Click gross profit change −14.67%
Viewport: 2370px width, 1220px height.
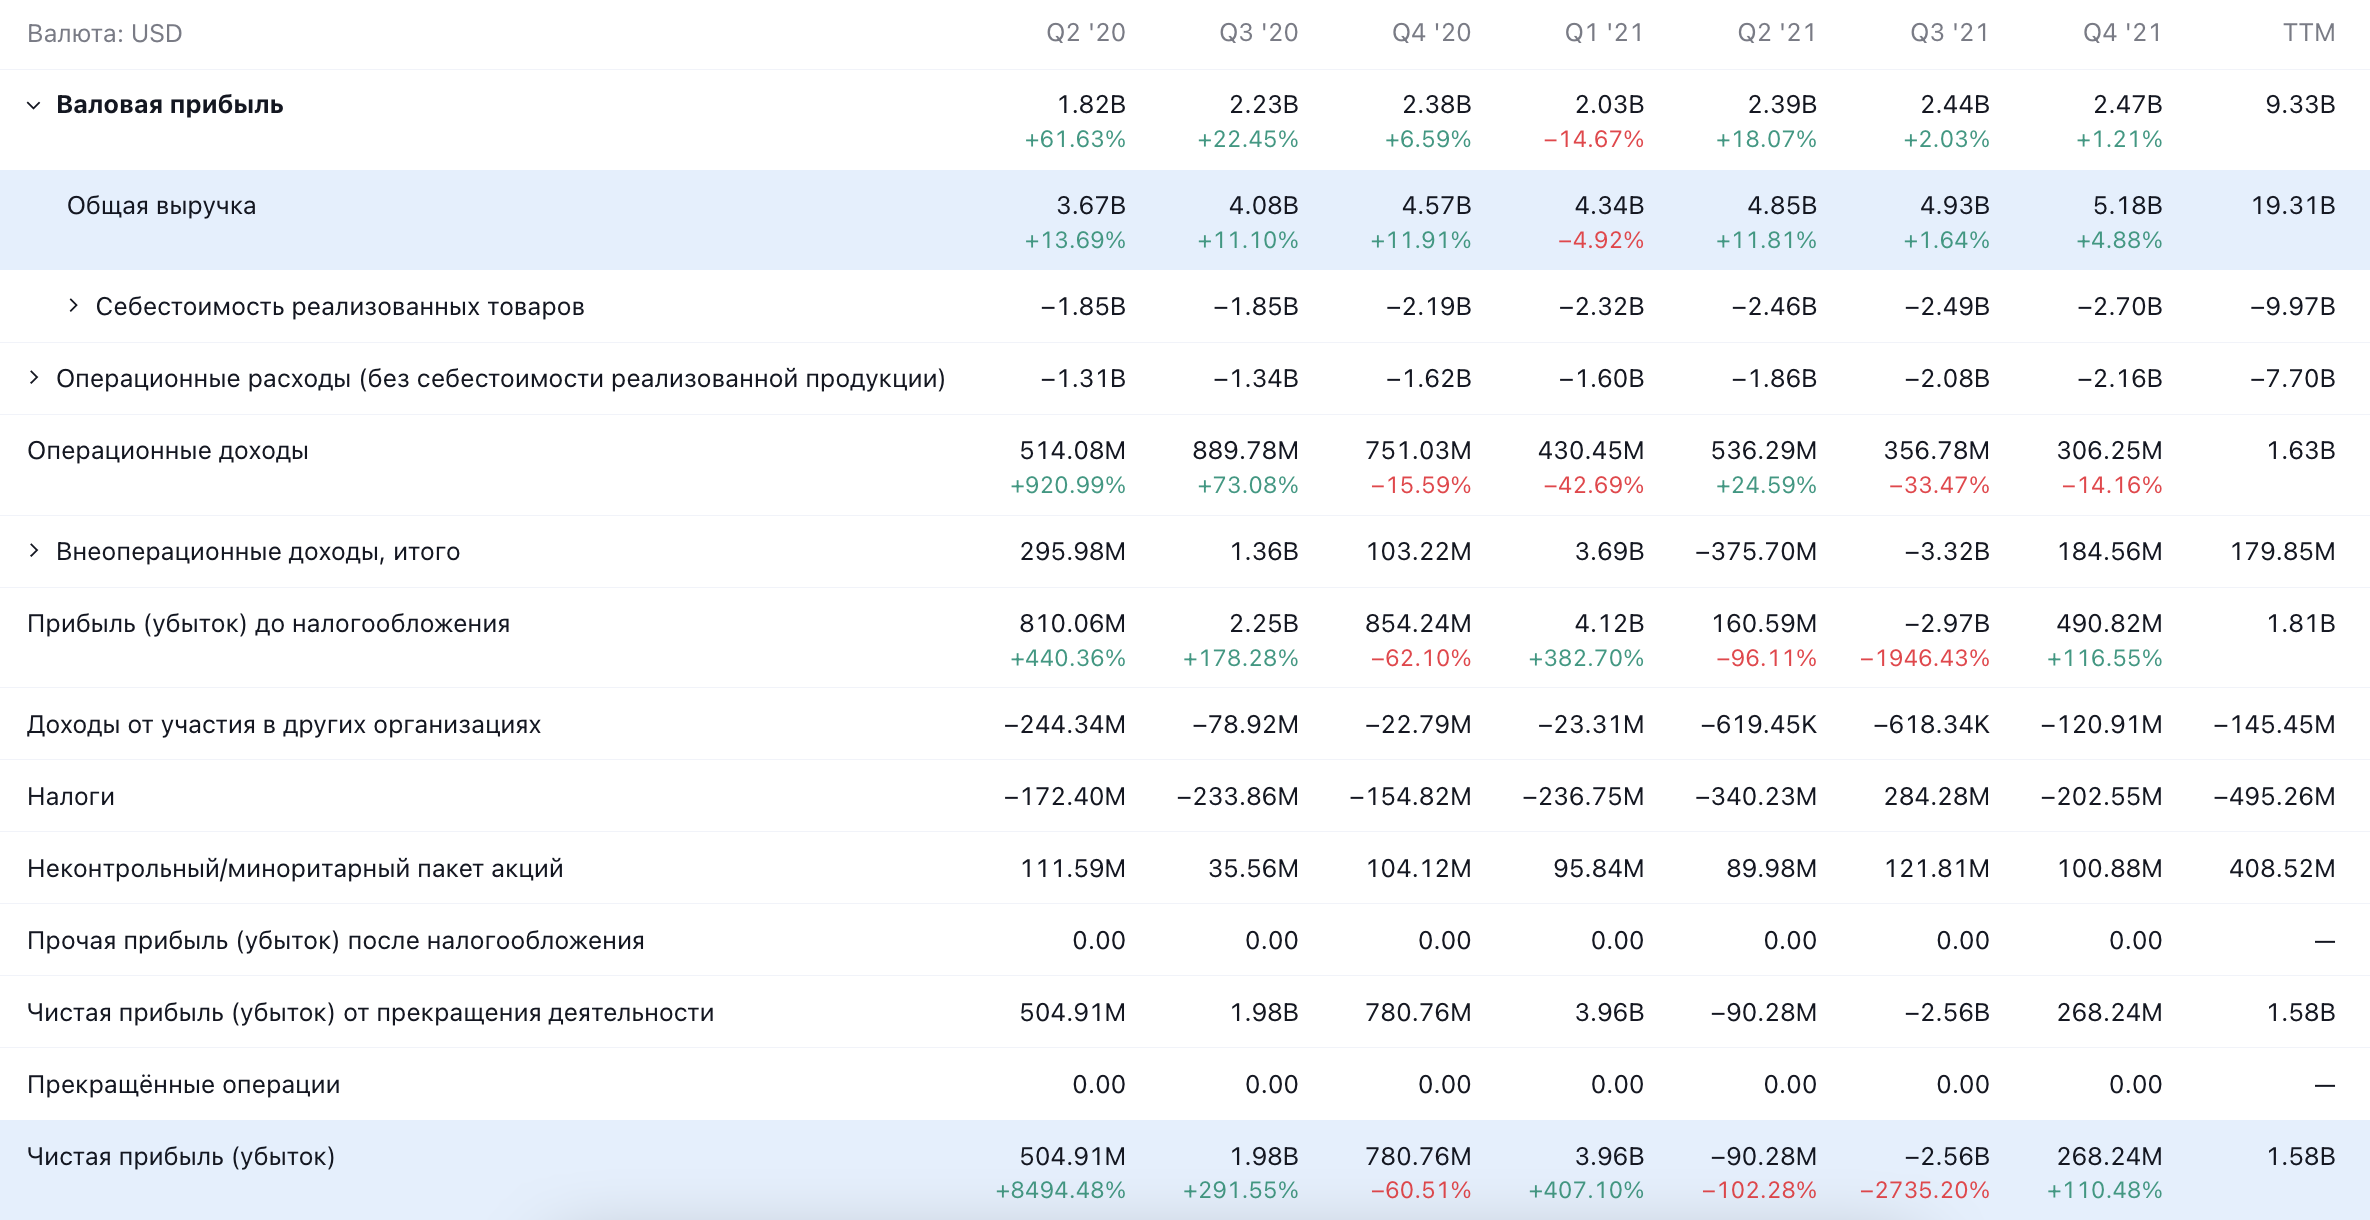[1594, 139]
